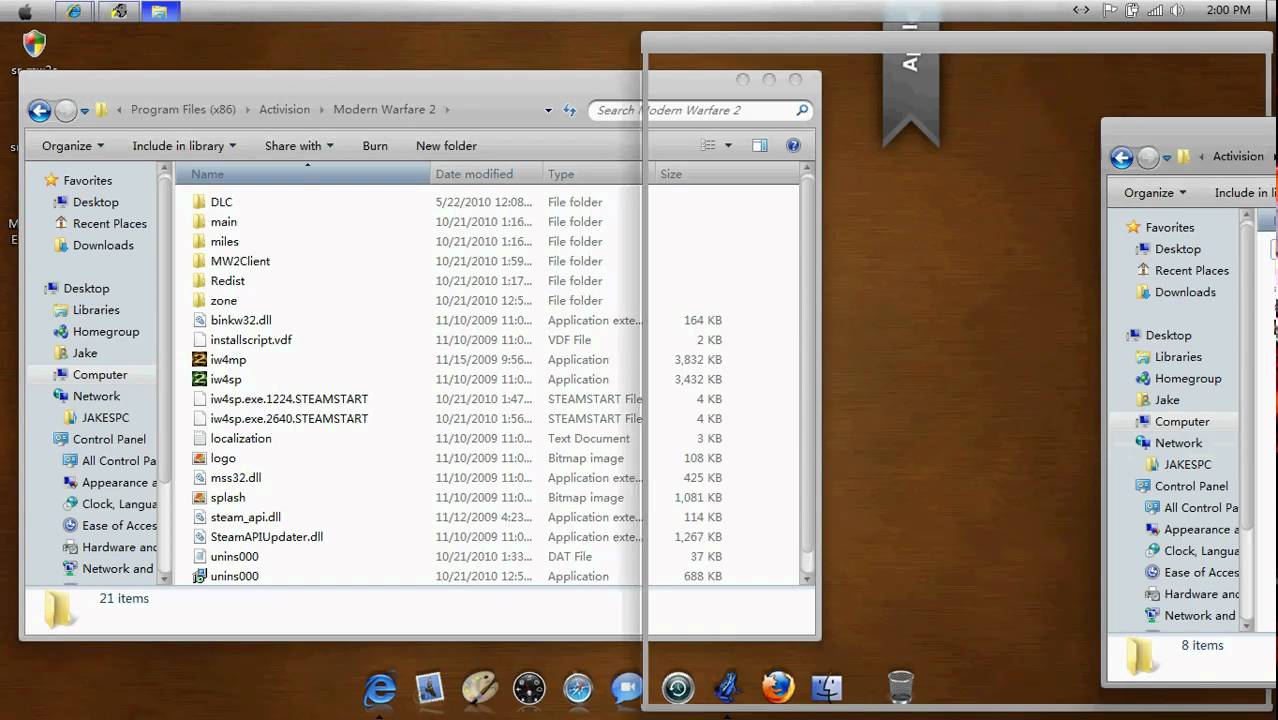Open Organize menu in the Activision window
Image resolution: width=1278 pixels, height=720 pixels.
(1155, 193)
